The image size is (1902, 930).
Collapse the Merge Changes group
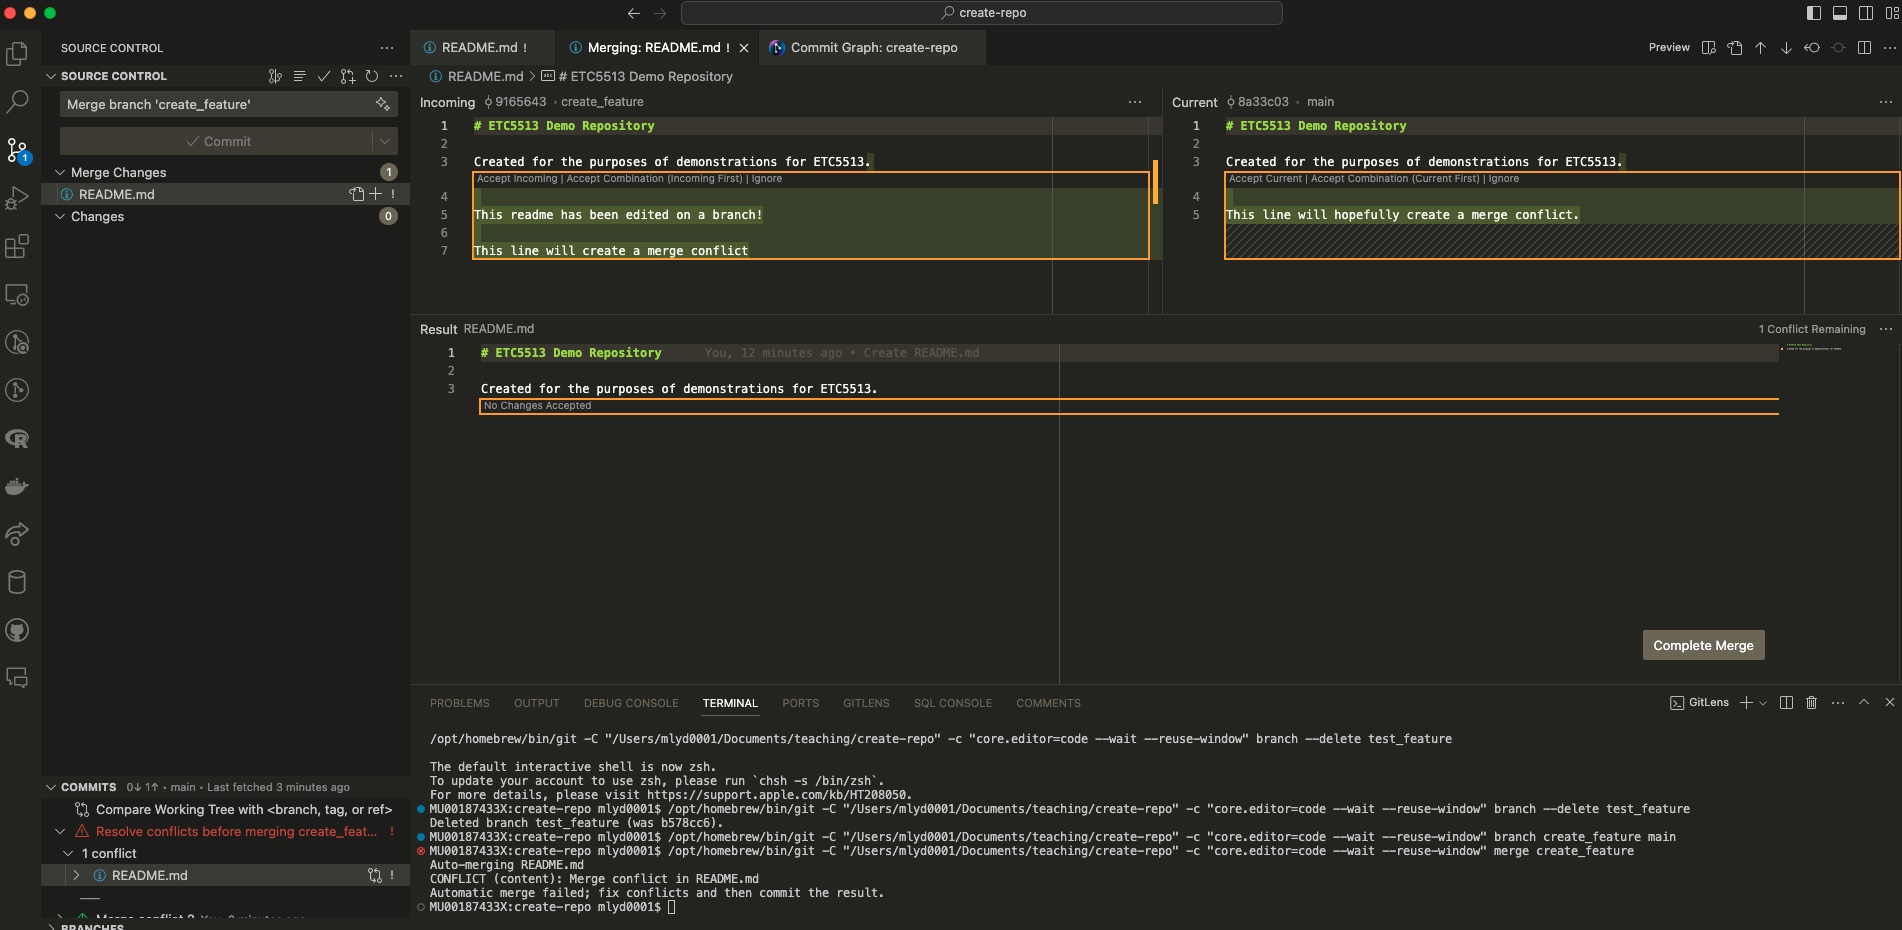click(60, 172)
